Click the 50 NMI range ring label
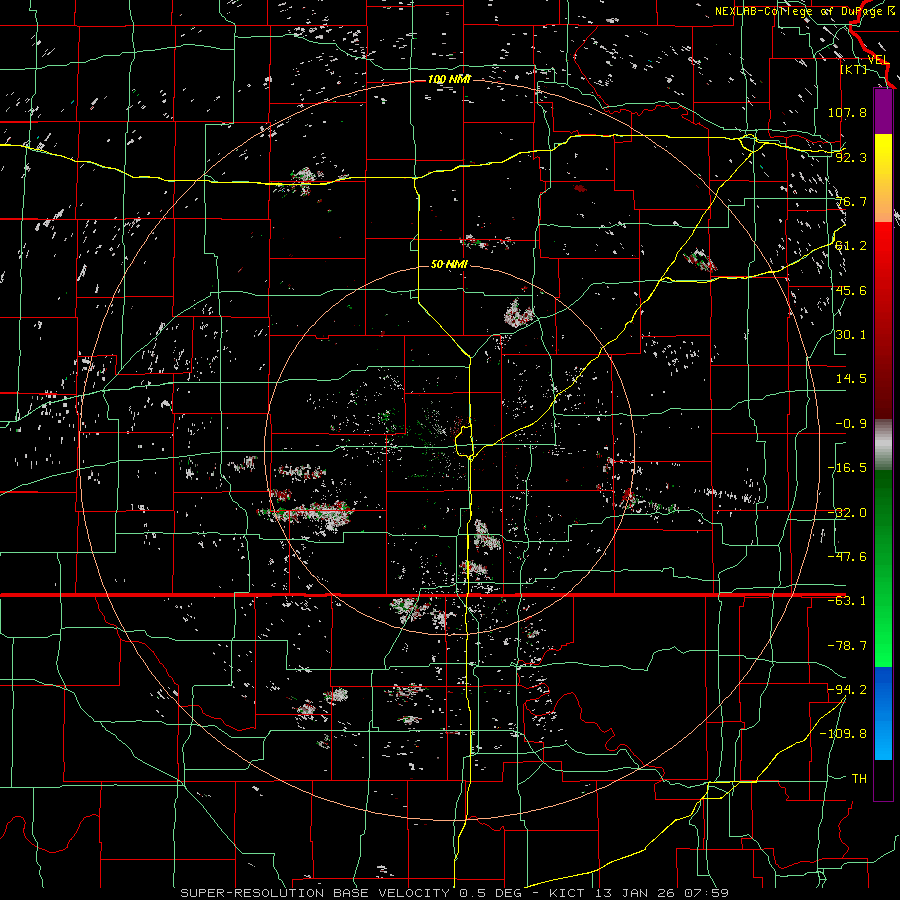This screenshot has width=900, height=900. [x=449, y=265]
